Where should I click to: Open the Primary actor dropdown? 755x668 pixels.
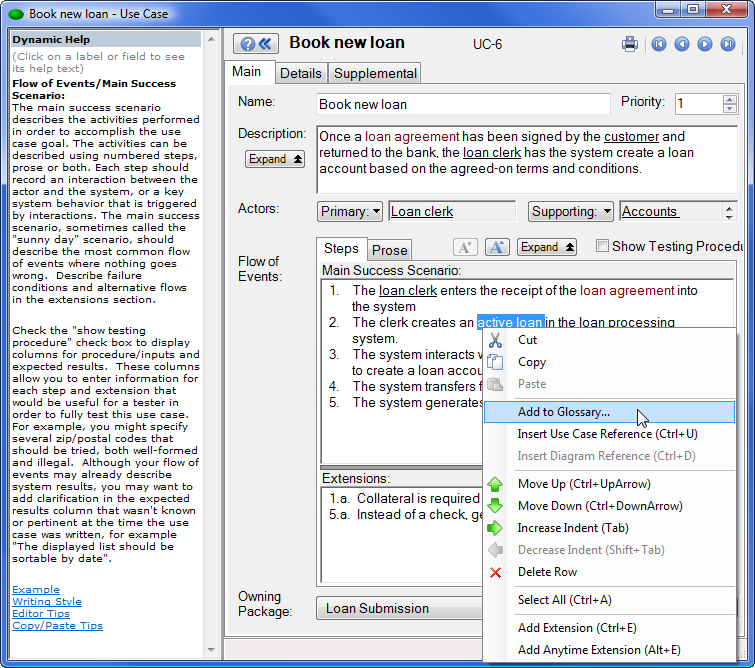350,211
